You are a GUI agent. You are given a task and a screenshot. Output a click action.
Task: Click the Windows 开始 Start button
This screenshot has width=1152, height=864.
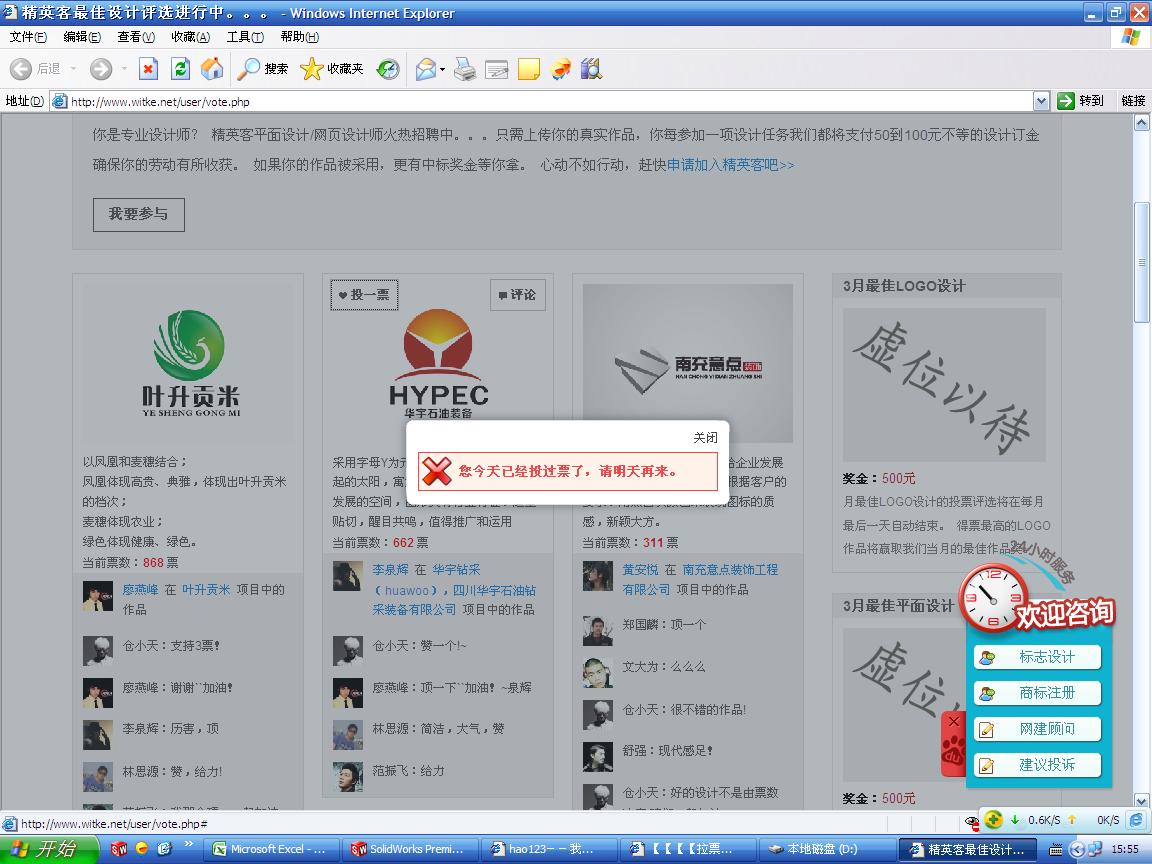coord(48,849)
